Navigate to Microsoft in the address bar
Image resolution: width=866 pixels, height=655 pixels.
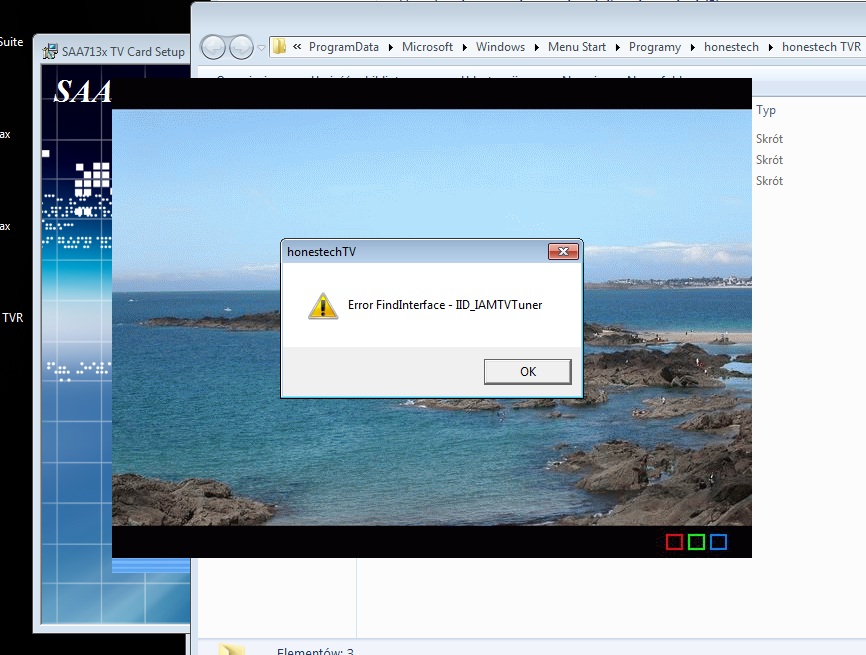click(x=427, y=47)
